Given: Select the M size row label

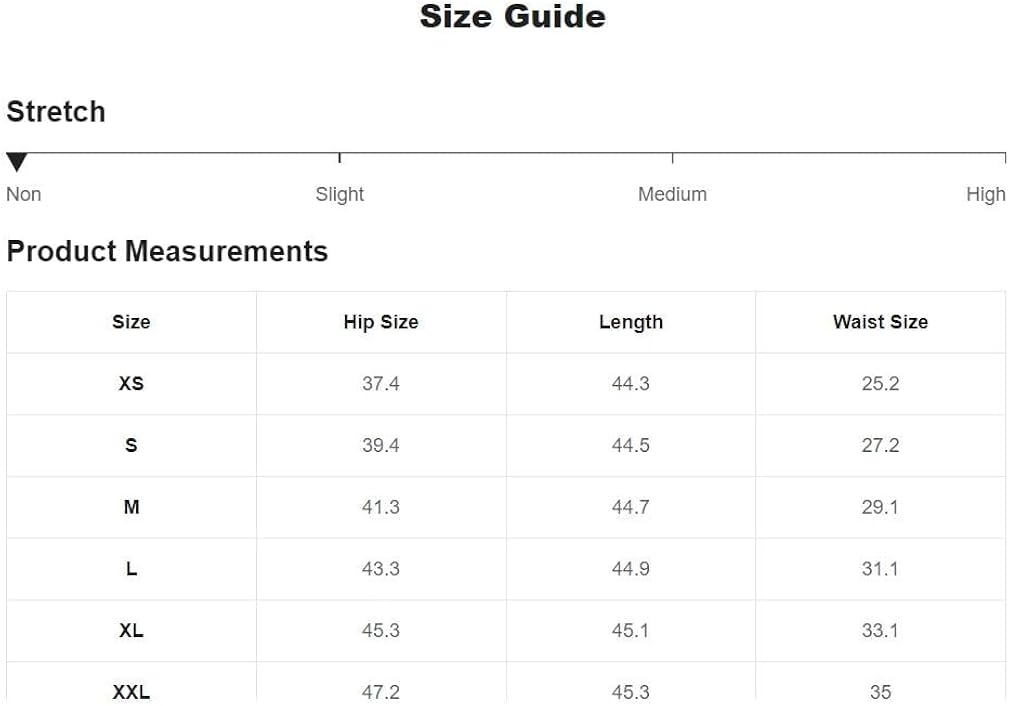Looking at the screenshot, I should pyautogui.click(x=131, y=507).
